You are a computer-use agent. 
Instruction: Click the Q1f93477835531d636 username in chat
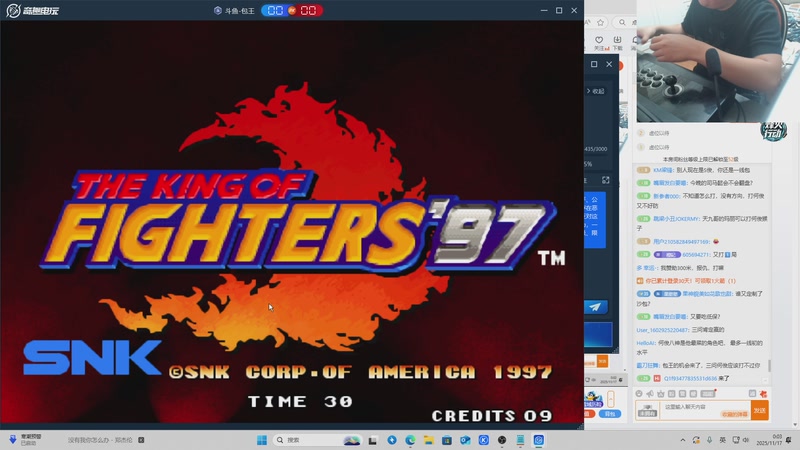(690, 379)
